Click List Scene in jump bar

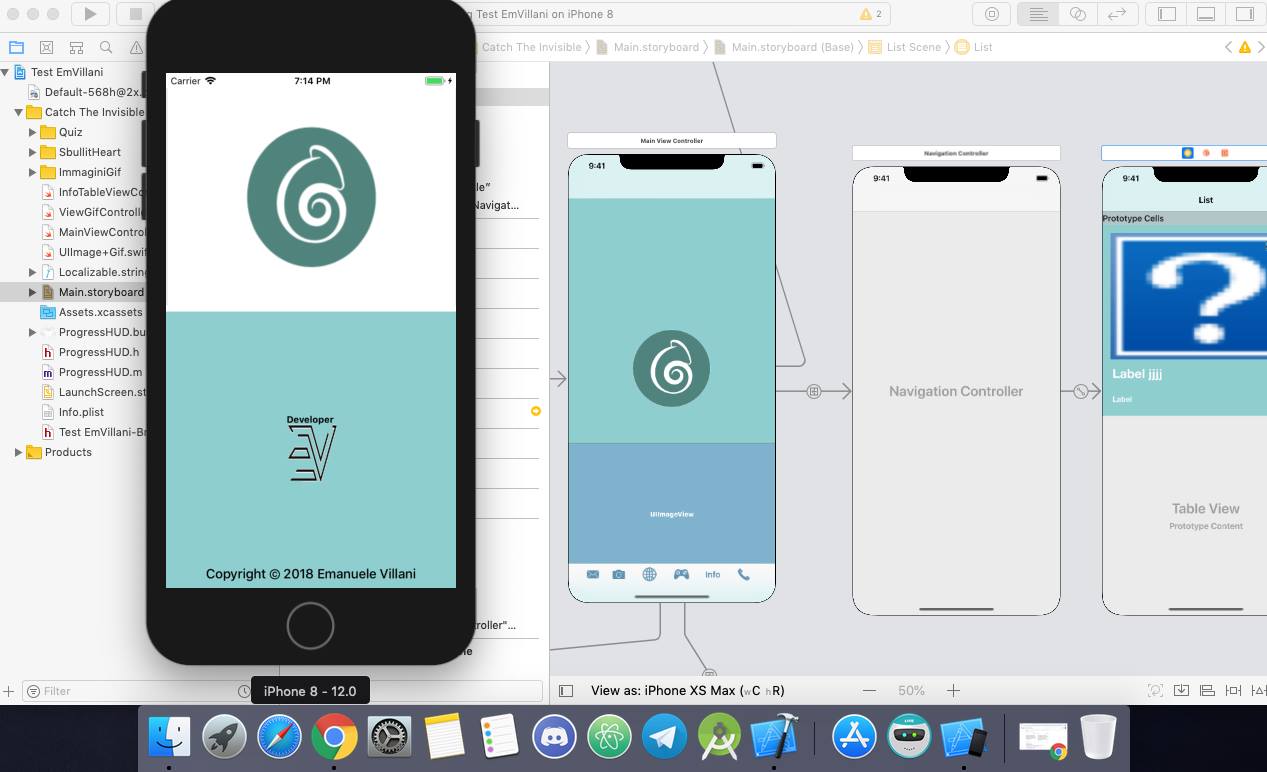pyautogui.click(x=904, y=47)
